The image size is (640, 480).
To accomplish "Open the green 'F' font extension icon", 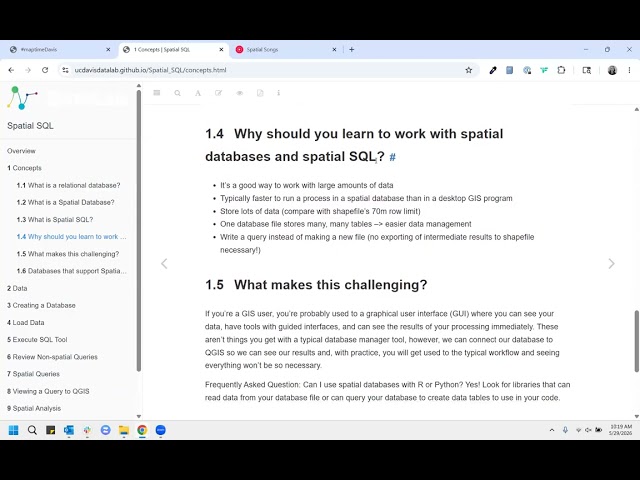I will [x=544, y=70].
